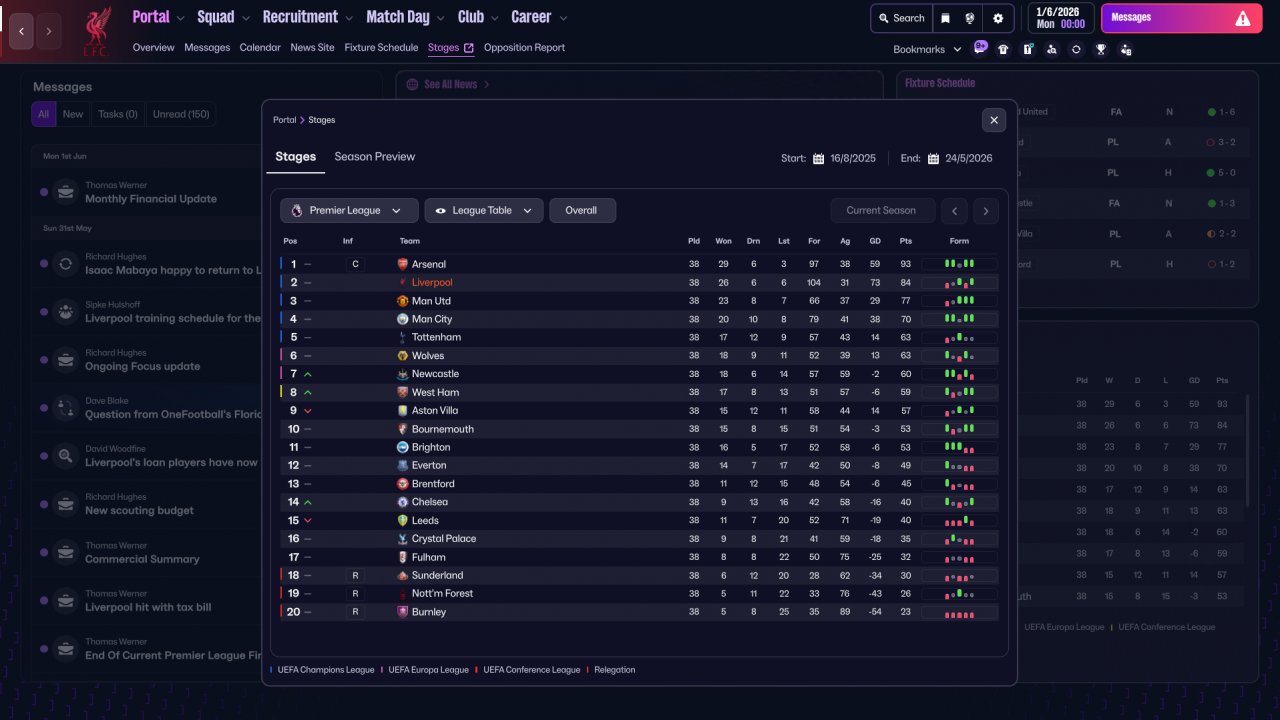Open the globe icon in top bar

click(970, 18)
